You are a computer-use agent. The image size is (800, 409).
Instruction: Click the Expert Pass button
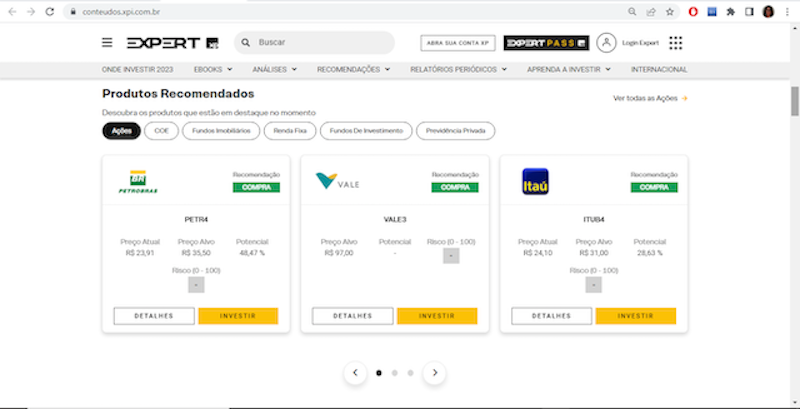click(546, 43)
